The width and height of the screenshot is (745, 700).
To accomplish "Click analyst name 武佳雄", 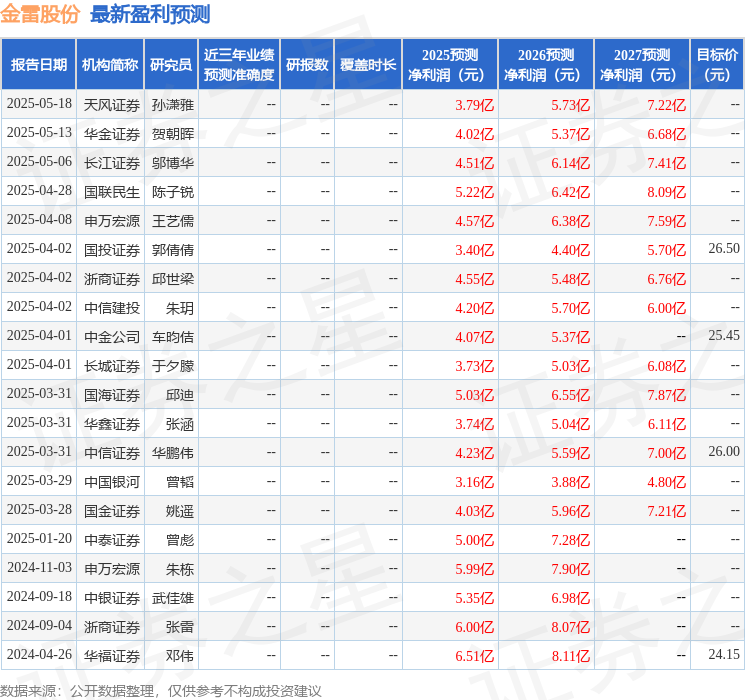I will coord(173,598).
